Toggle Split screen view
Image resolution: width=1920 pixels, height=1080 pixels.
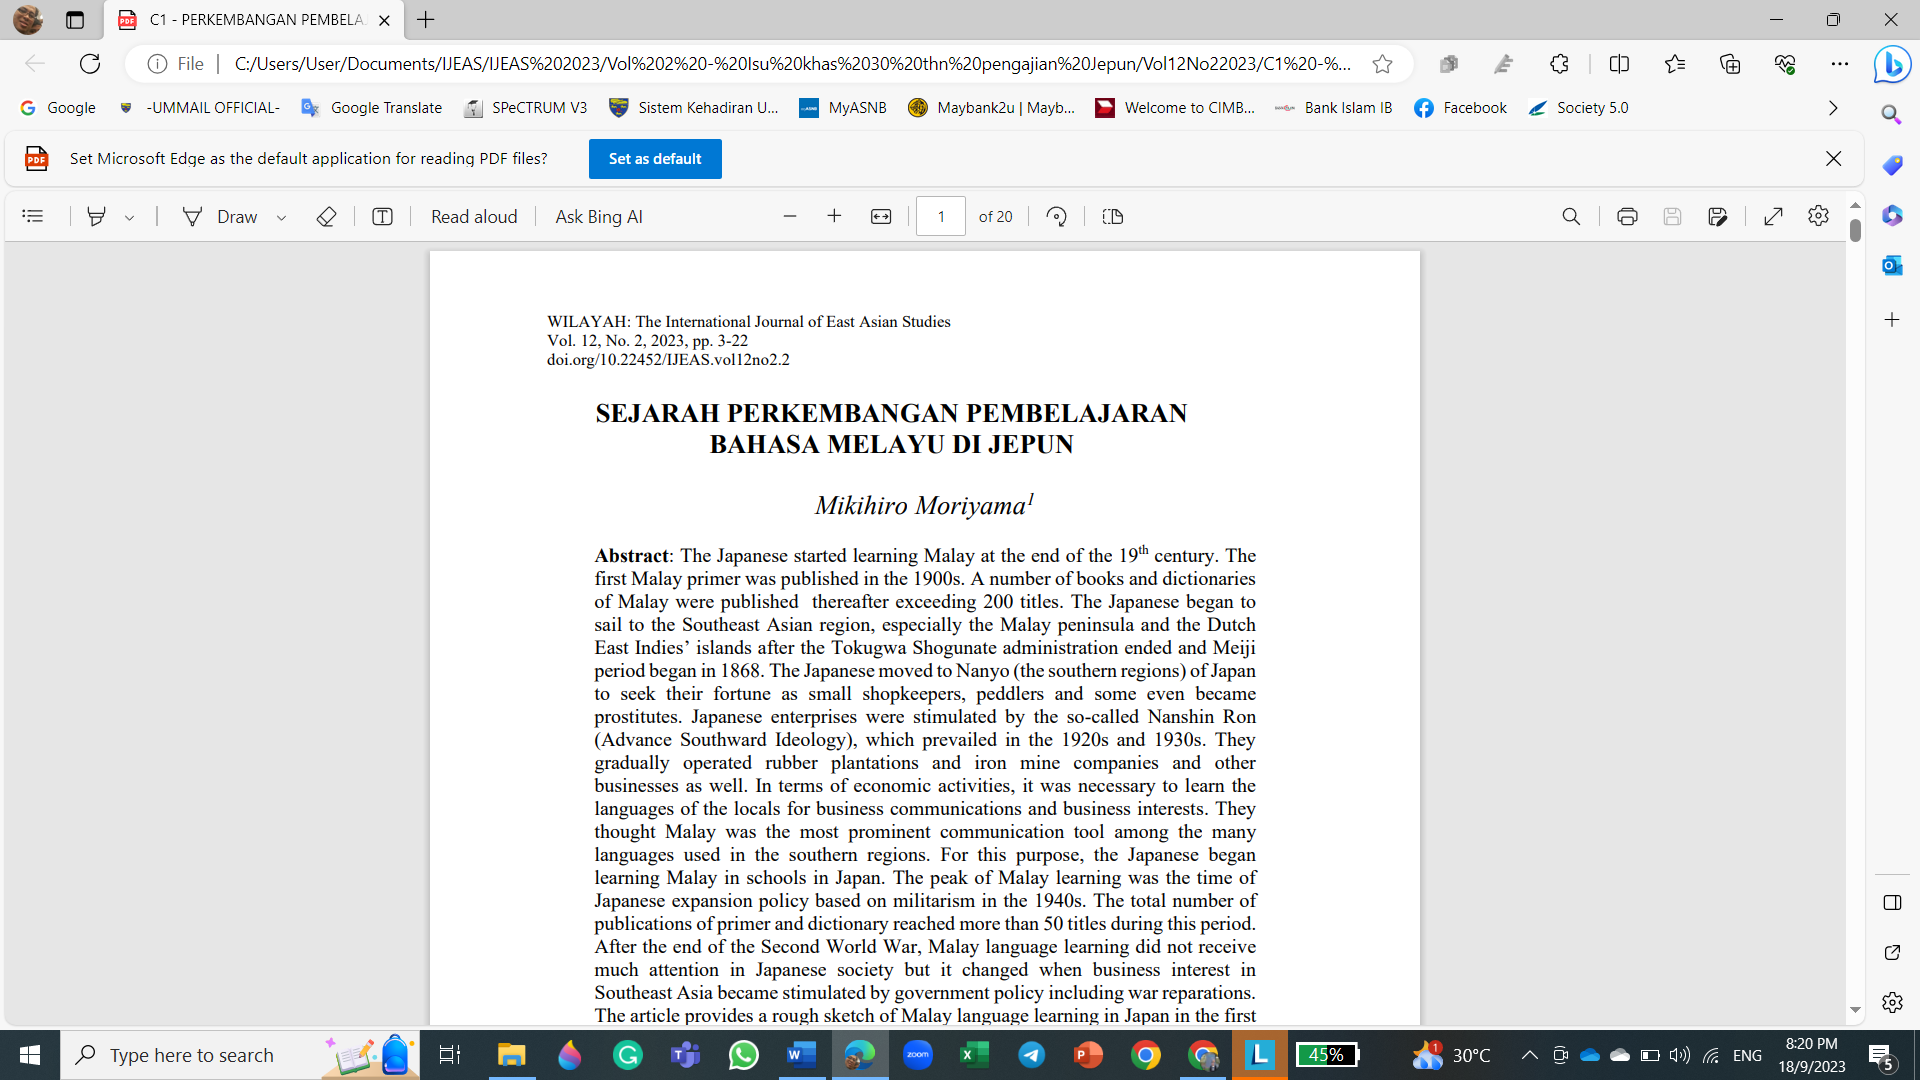pyautogui.click(x=1619, y=64)
